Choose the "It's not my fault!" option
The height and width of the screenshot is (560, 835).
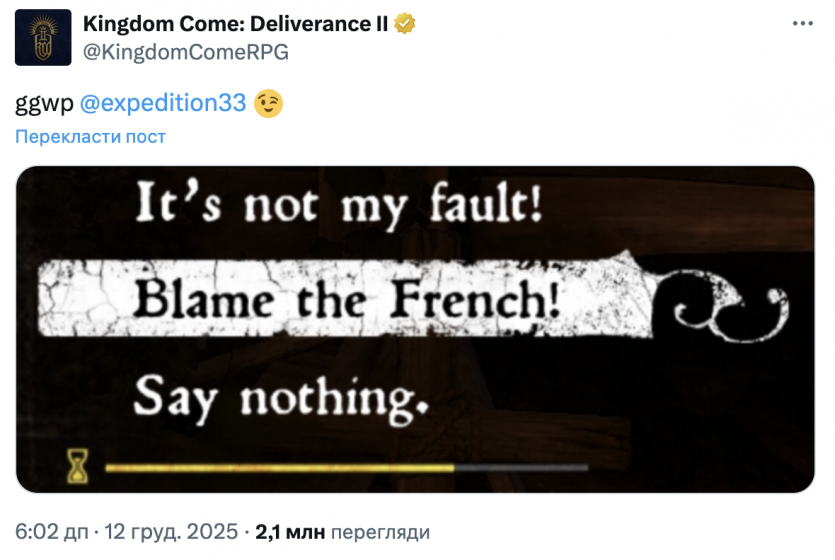point(340,207)
